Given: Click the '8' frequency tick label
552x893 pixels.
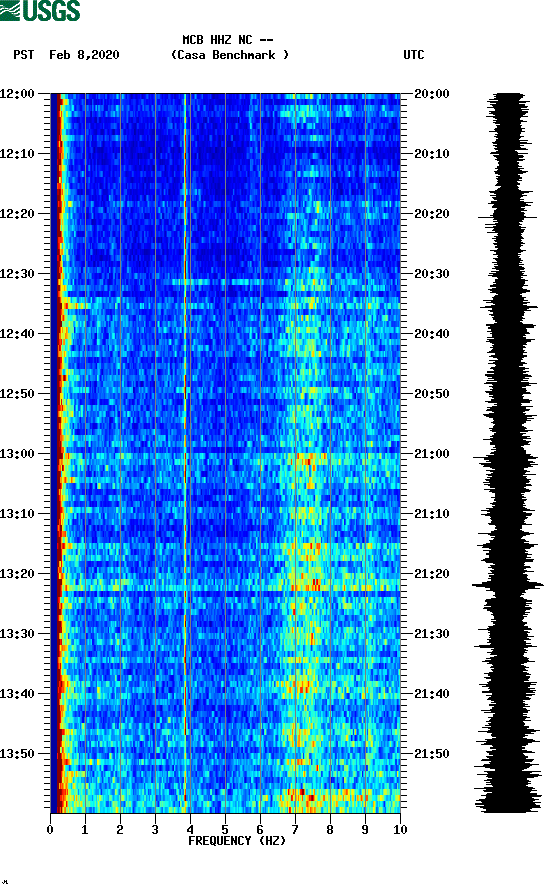Looking at the screenshot, I should click(330, 830).
